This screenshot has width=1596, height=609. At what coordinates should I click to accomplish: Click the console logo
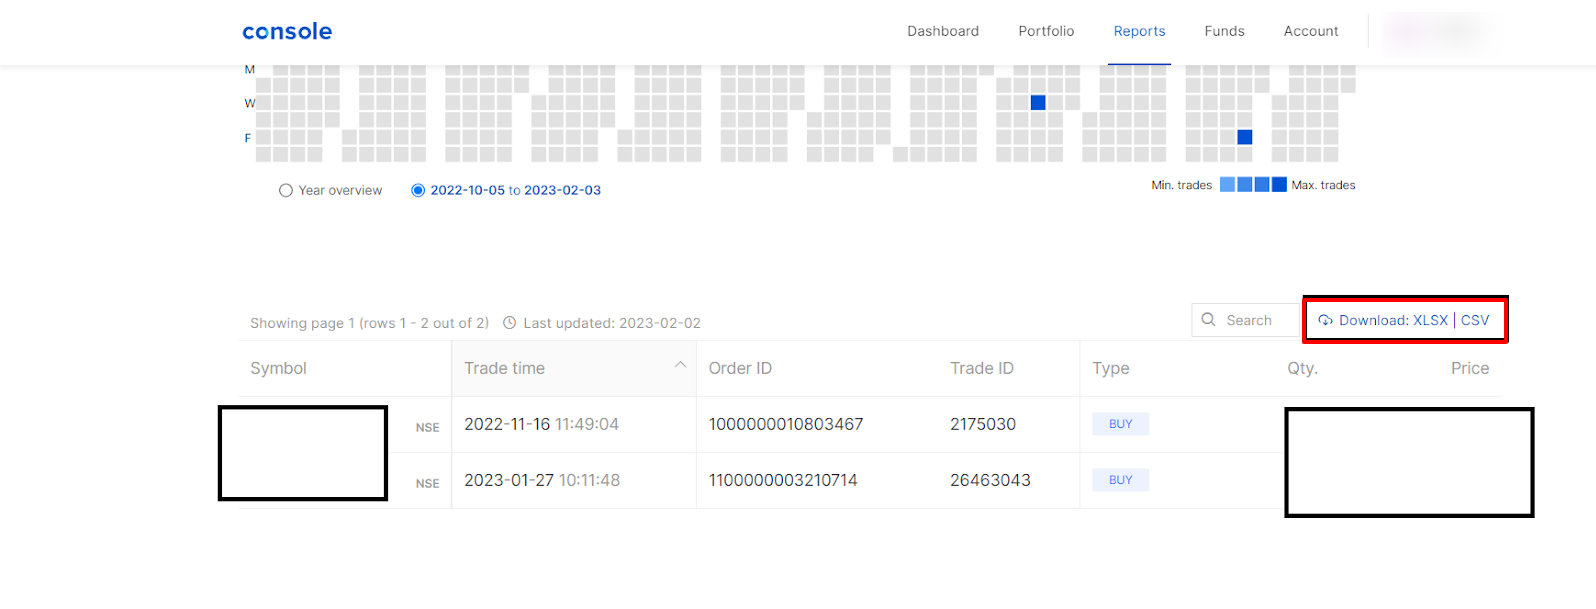click(287, 31)
